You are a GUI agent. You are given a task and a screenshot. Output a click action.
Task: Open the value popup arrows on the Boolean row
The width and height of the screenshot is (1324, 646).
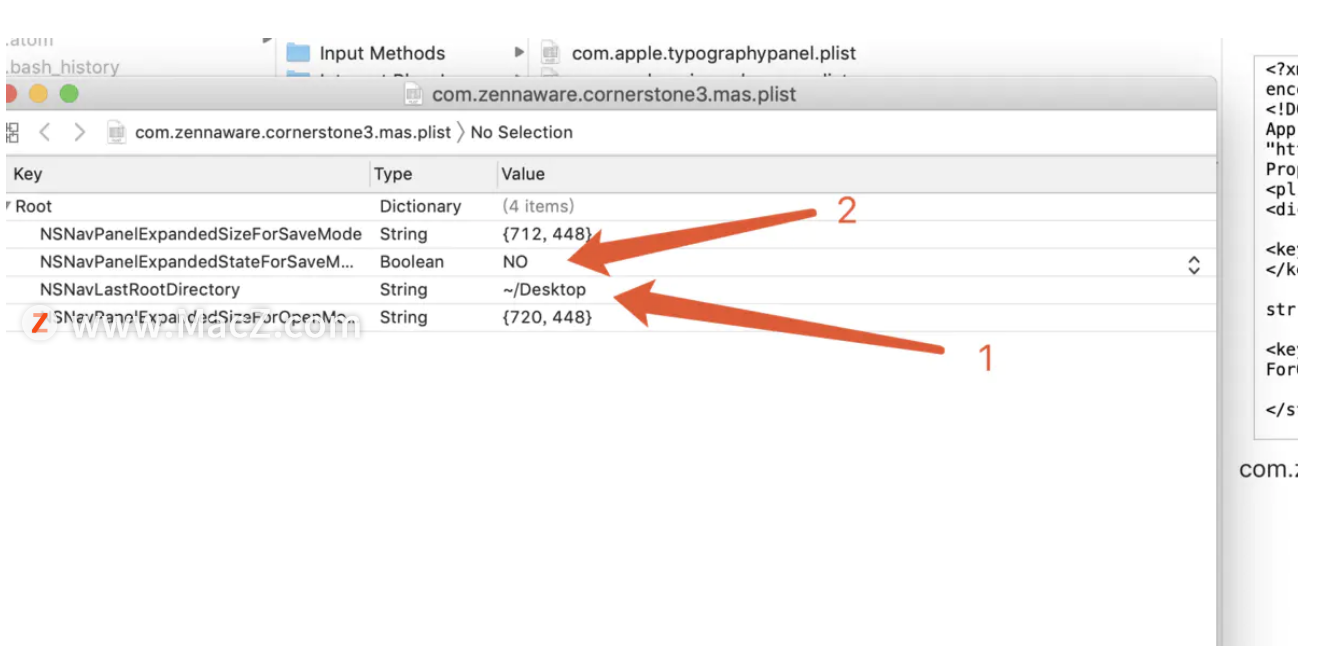(1194, 265)
